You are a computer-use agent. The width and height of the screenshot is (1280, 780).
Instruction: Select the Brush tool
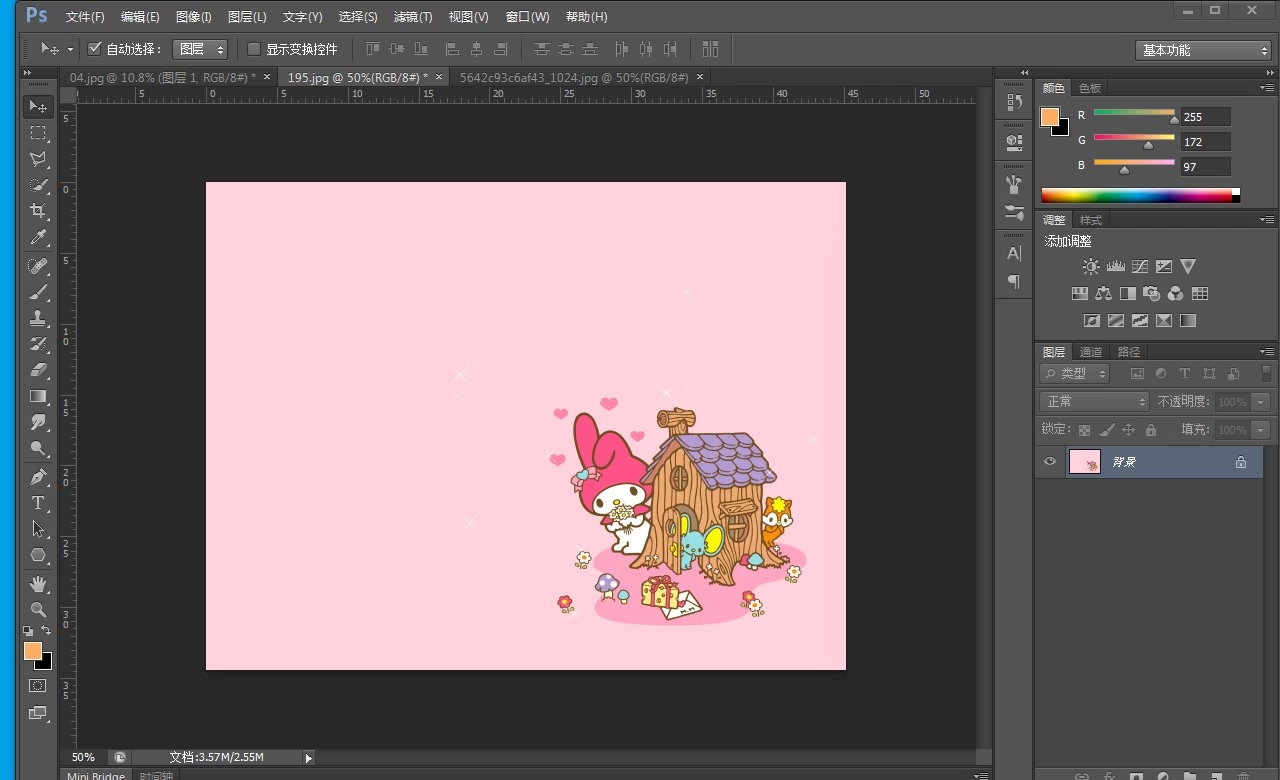pyautogui.click(x=38, y=293)
